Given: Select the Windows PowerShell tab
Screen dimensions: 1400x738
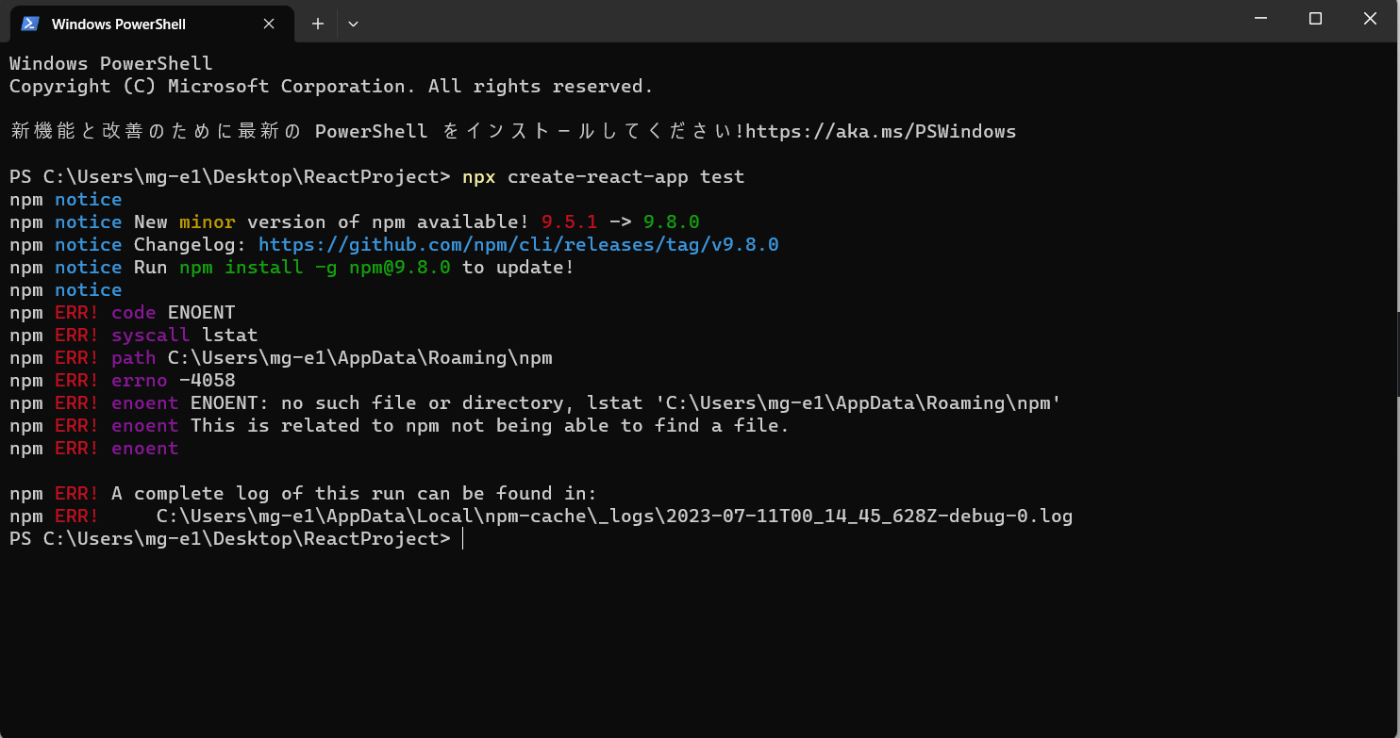Looking at the screenshot, I should tap(150, 24).
